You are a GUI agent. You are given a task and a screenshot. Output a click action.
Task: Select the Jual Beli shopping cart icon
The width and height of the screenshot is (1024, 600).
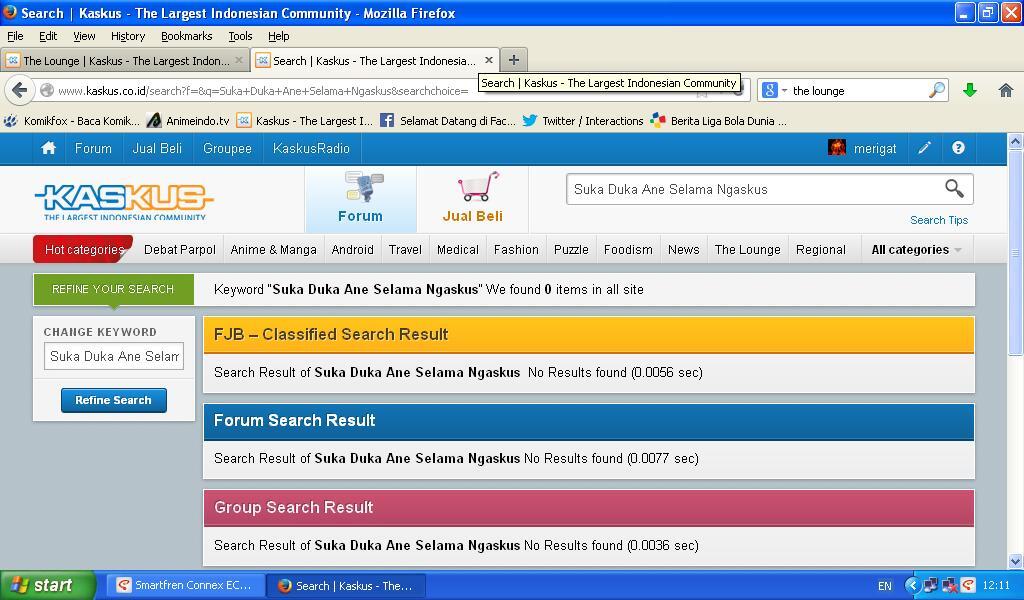tap(479, 187)
